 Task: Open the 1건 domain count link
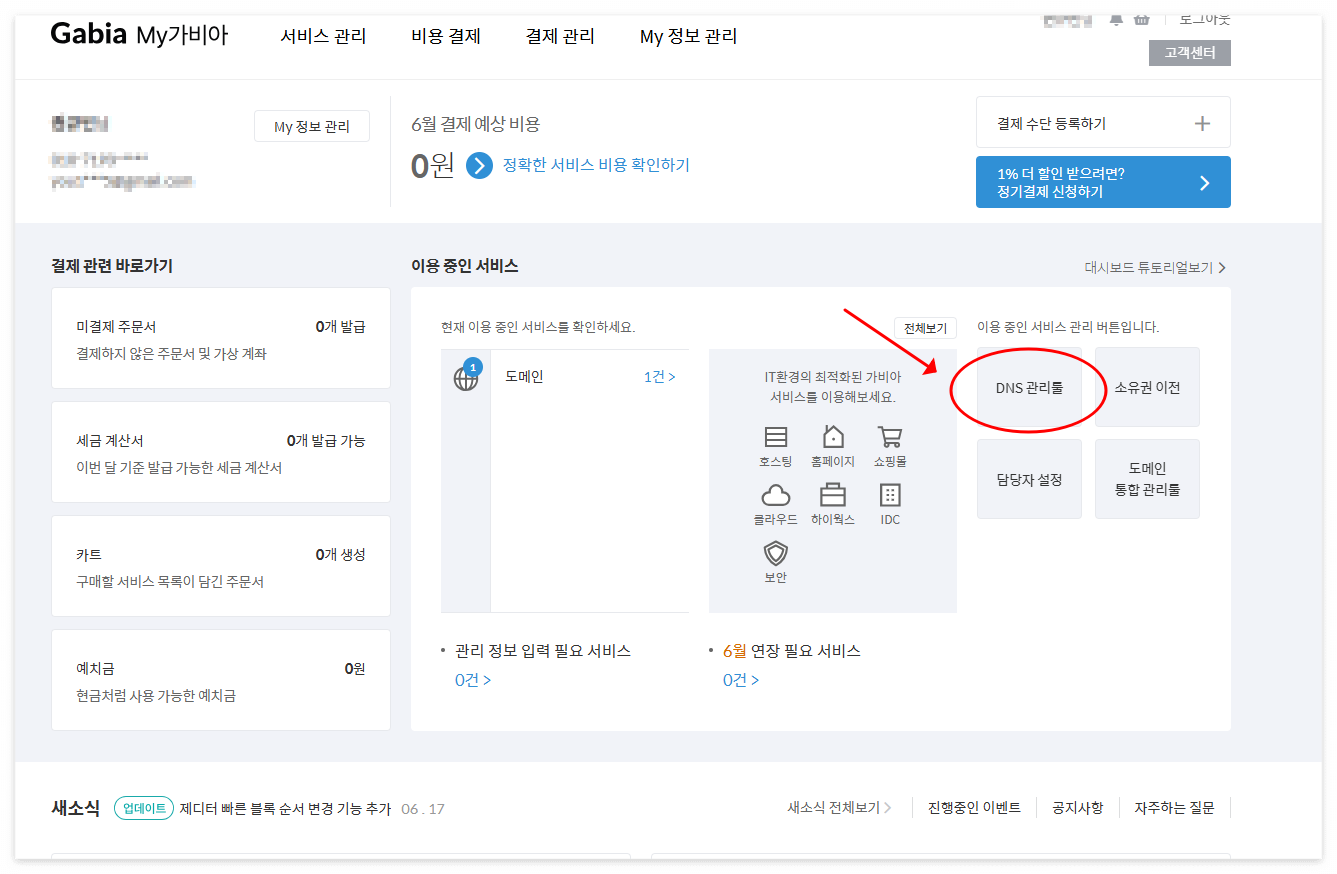pyautogui.click(x=659, y=377)
